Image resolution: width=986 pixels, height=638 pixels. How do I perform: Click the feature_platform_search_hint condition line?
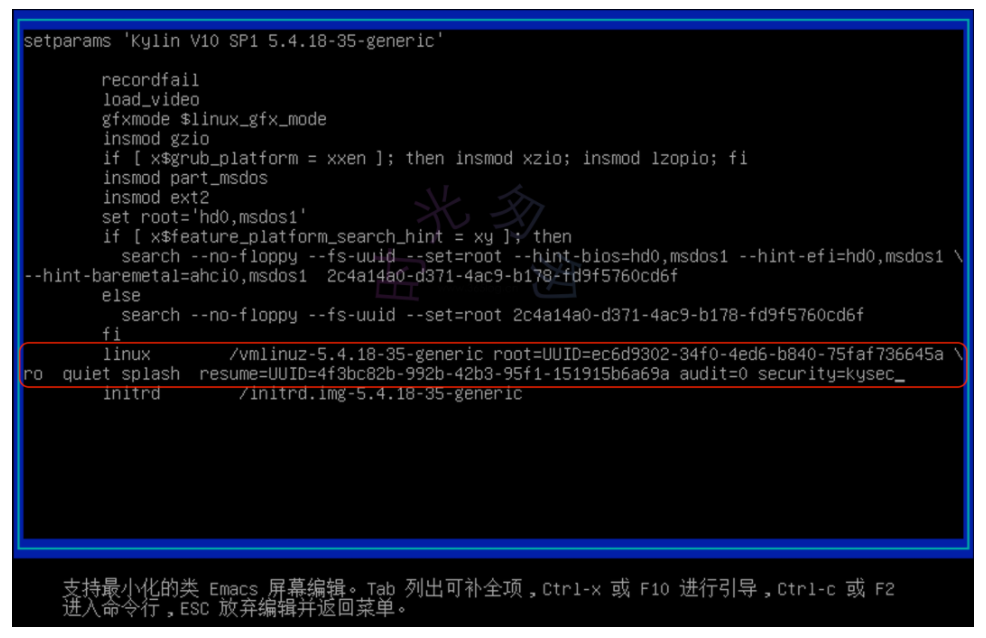pyautogui.click(x=336, y=237)
